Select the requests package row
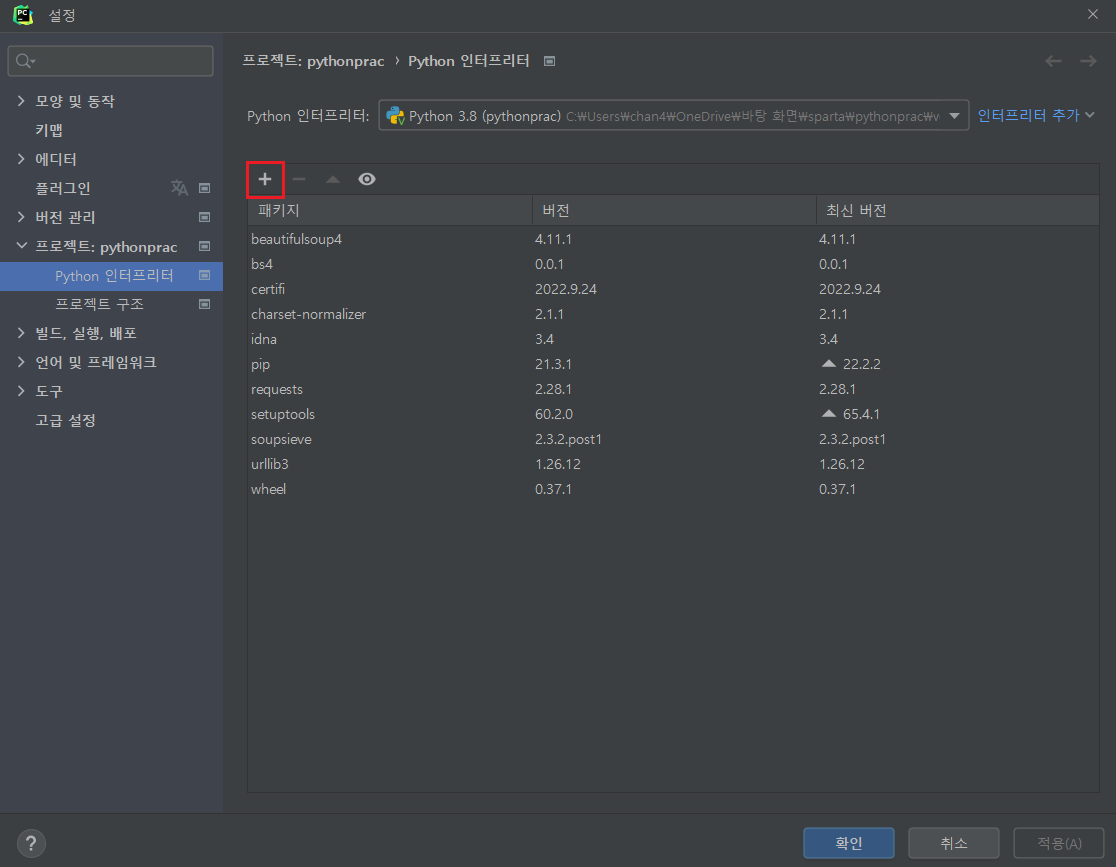This screenshot has width=1116, height=867. click(x=673, y=389)
